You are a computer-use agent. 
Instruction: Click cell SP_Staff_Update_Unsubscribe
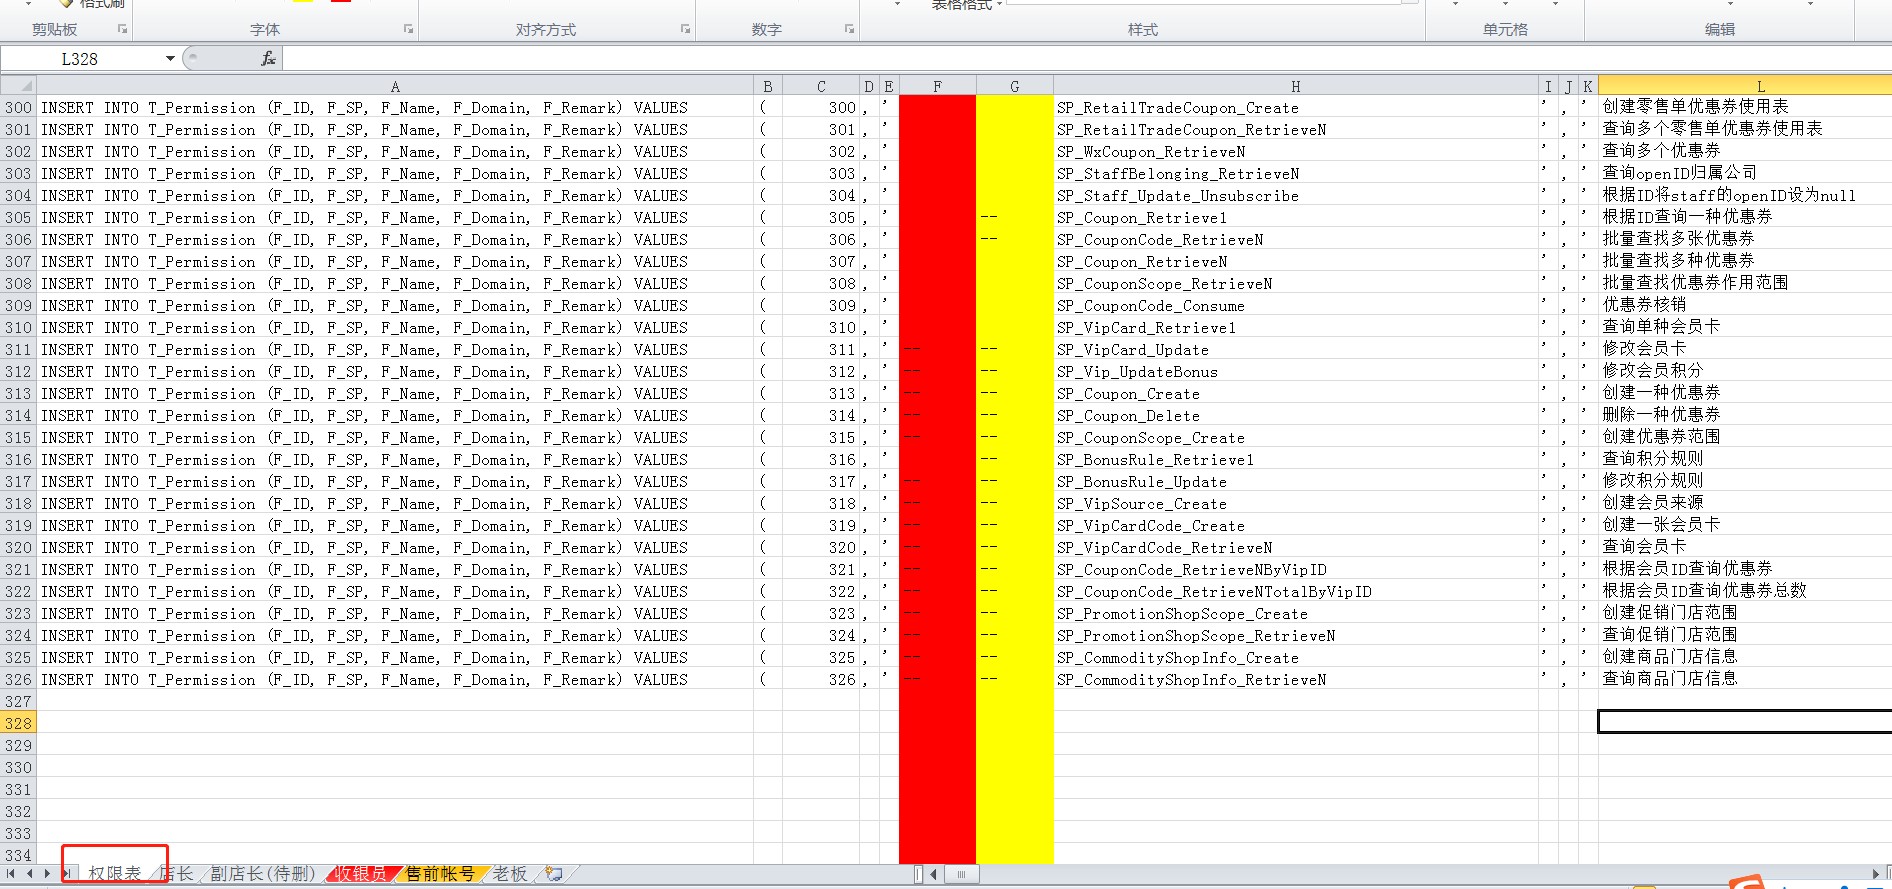click(x=1295, y=196)
